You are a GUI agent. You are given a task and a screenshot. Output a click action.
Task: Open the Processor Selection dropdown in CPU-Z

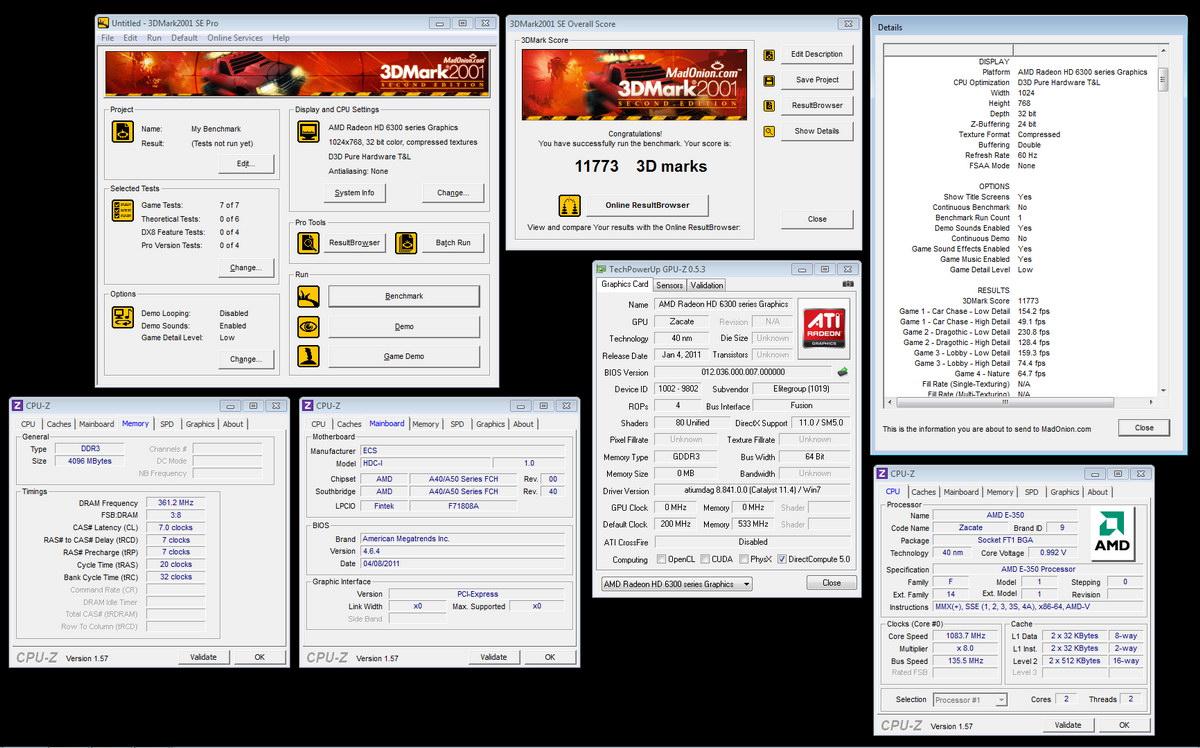[970, 700]
